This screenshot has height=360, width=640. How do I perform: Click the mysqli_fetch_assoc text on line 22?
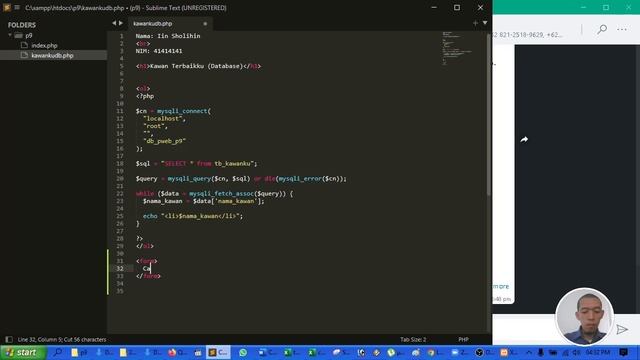click(x=221, y=193)
